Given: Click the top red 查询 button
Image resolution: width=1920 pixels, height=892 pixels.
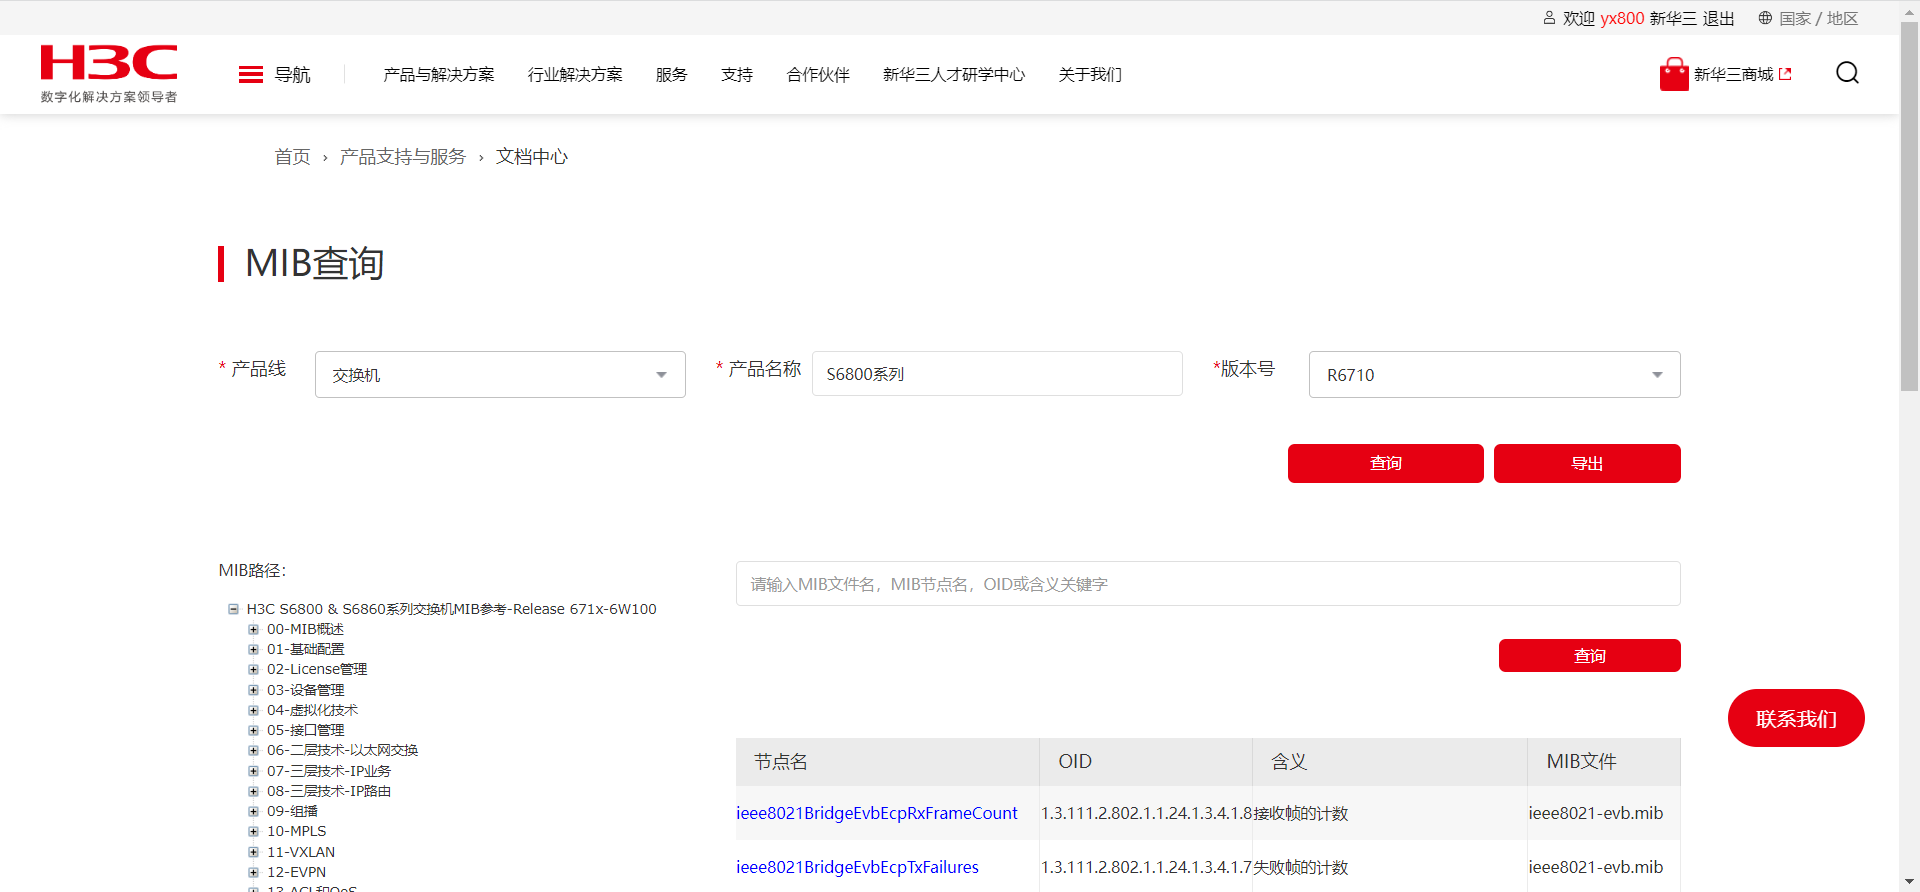Looking at the screenshot, I should click(x=1386, y=463).
